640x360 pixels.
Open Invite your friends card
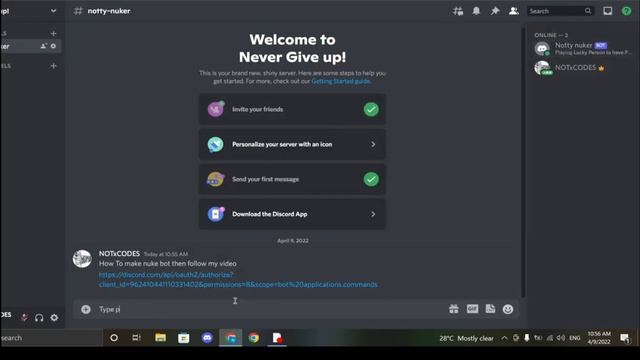(292, 109)
